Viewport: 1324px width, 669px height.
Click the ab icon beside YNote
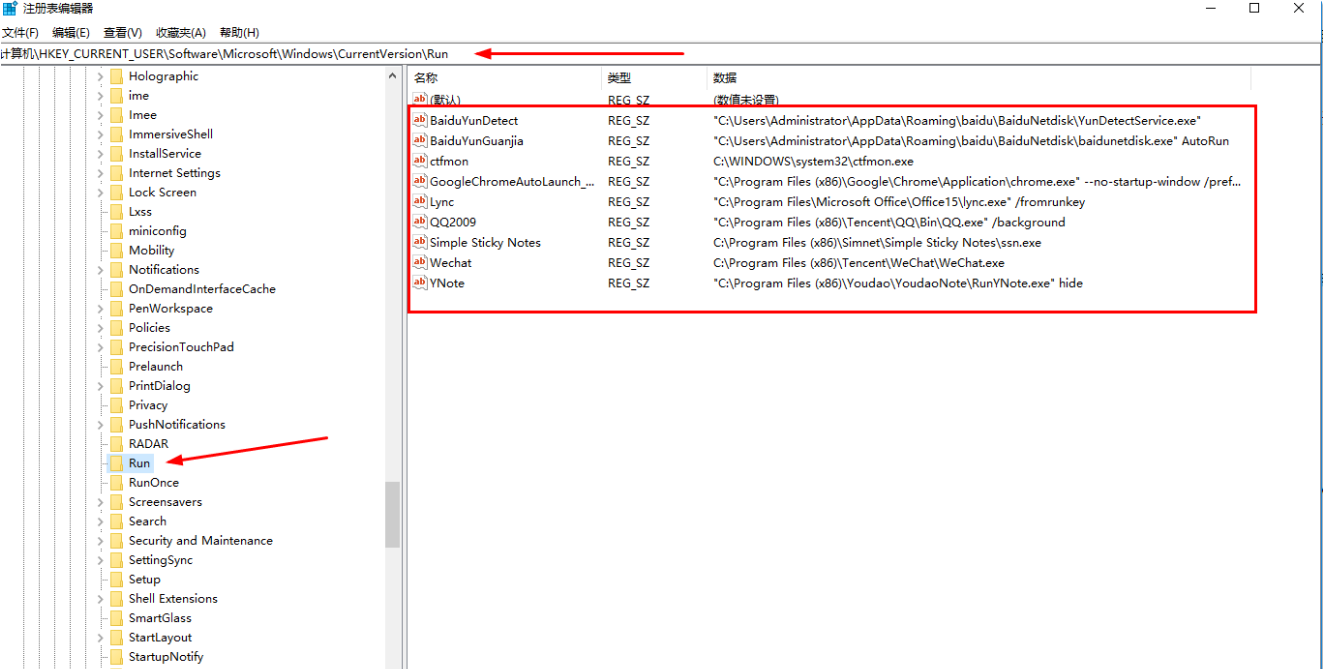point(420,283)
